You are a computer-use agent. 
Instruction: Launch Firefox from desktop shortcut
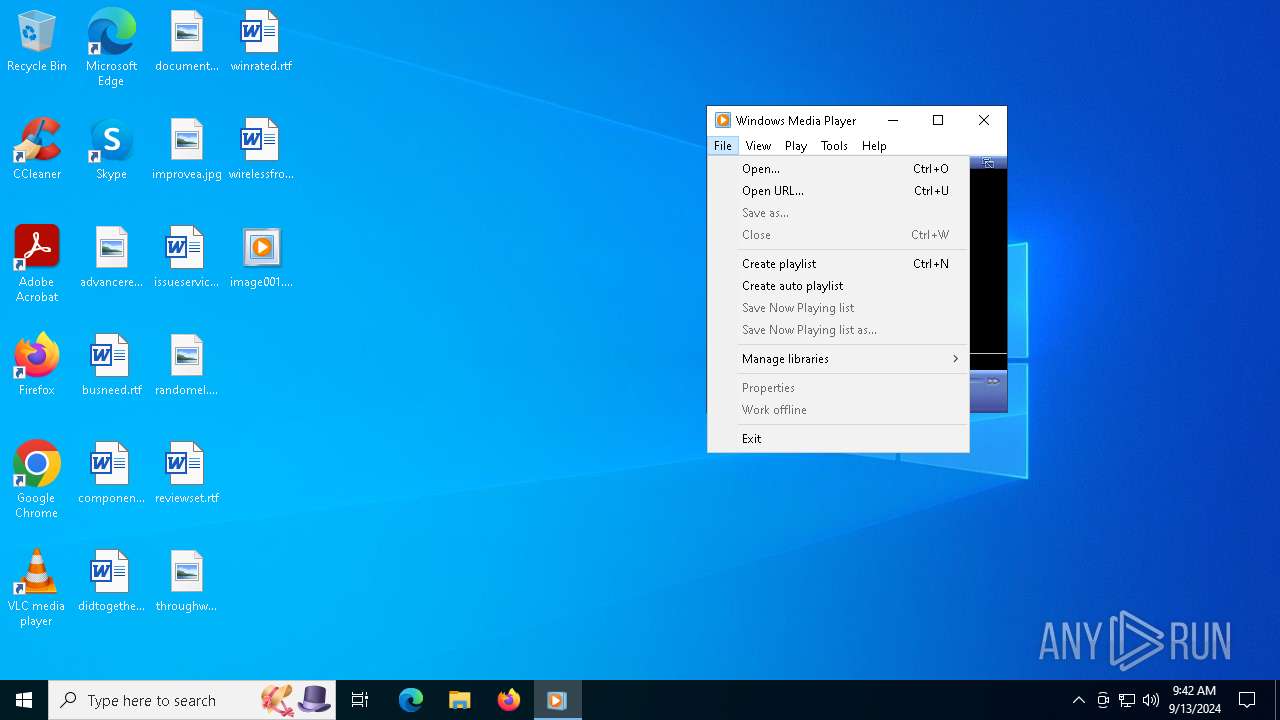coord(37,366)
